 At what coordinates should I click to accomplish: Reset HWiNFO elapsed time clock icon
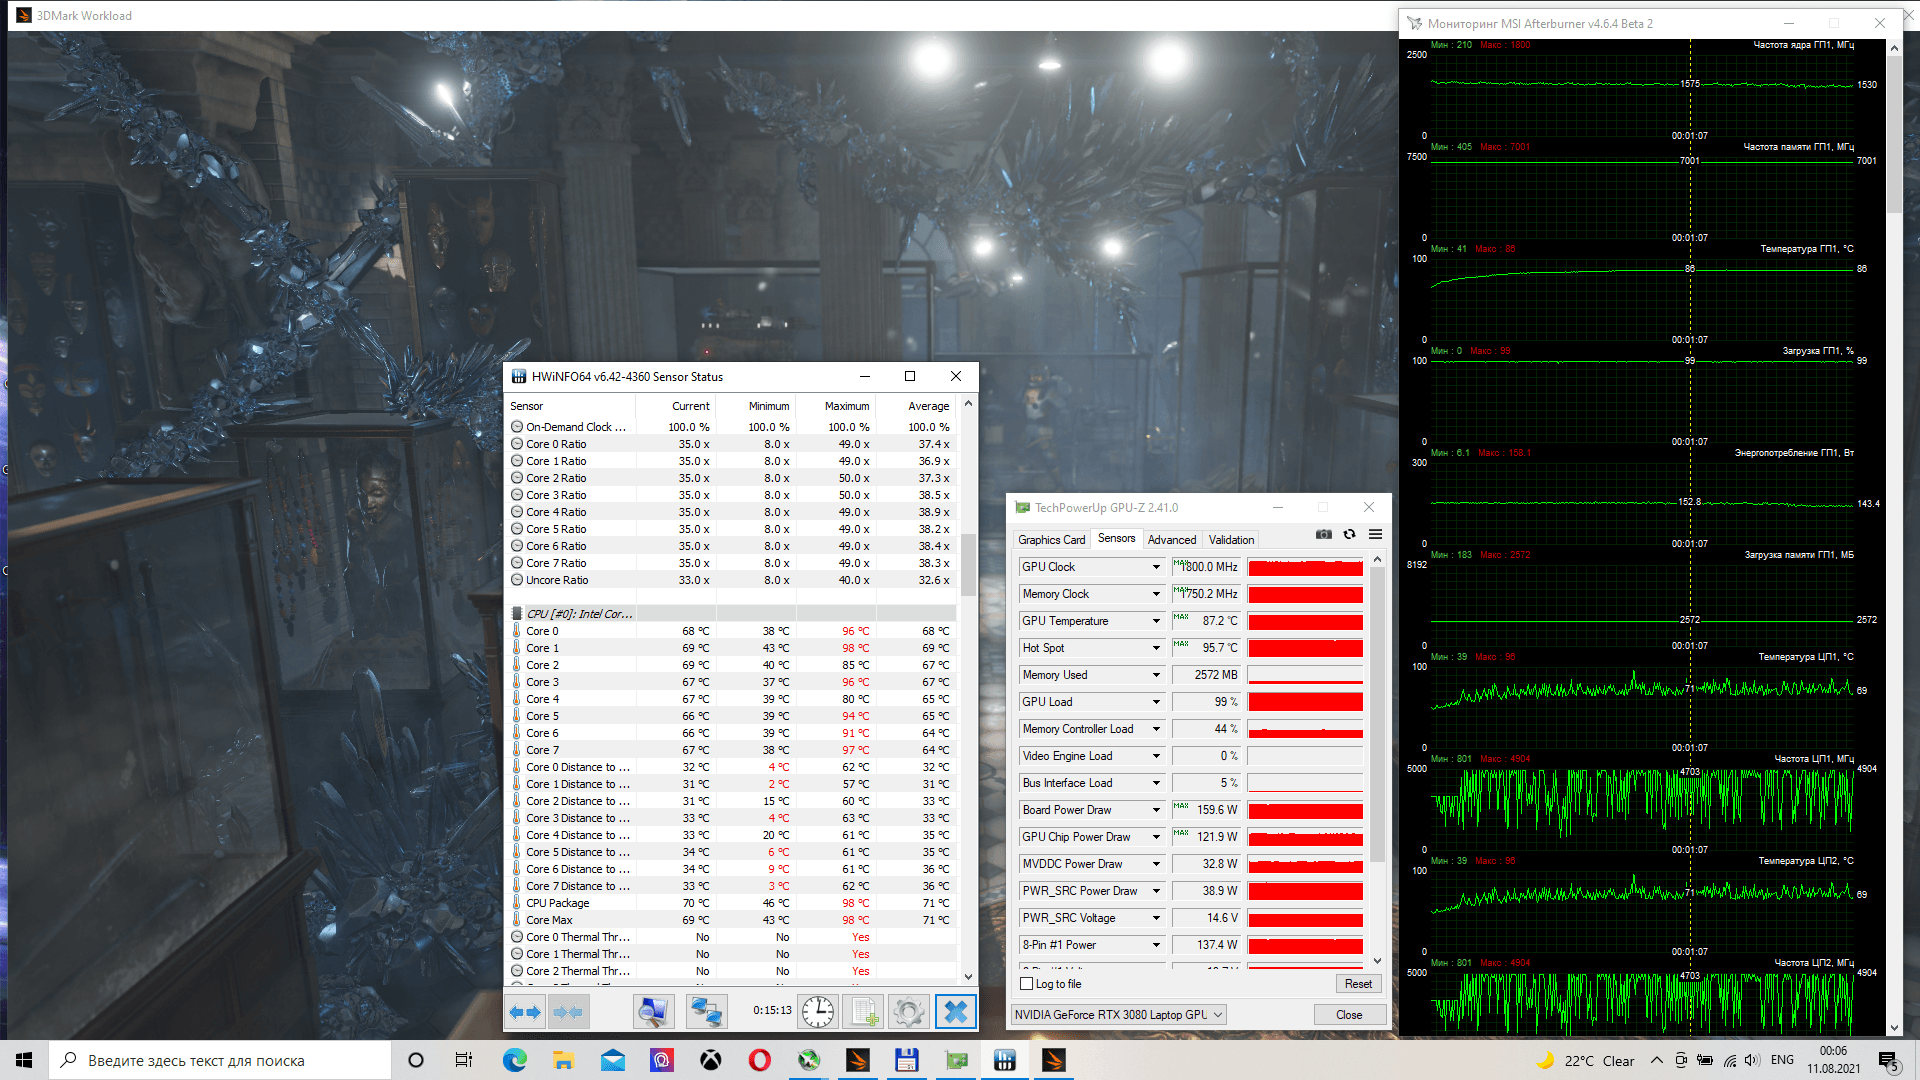click(x=817, y=1012)
